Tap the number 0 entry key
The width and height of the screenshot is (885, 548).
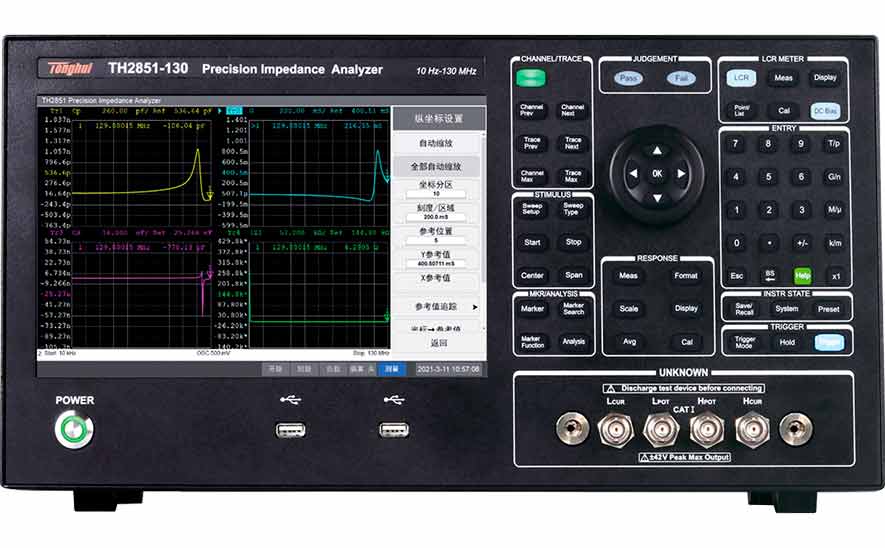(x=737, y=243)
